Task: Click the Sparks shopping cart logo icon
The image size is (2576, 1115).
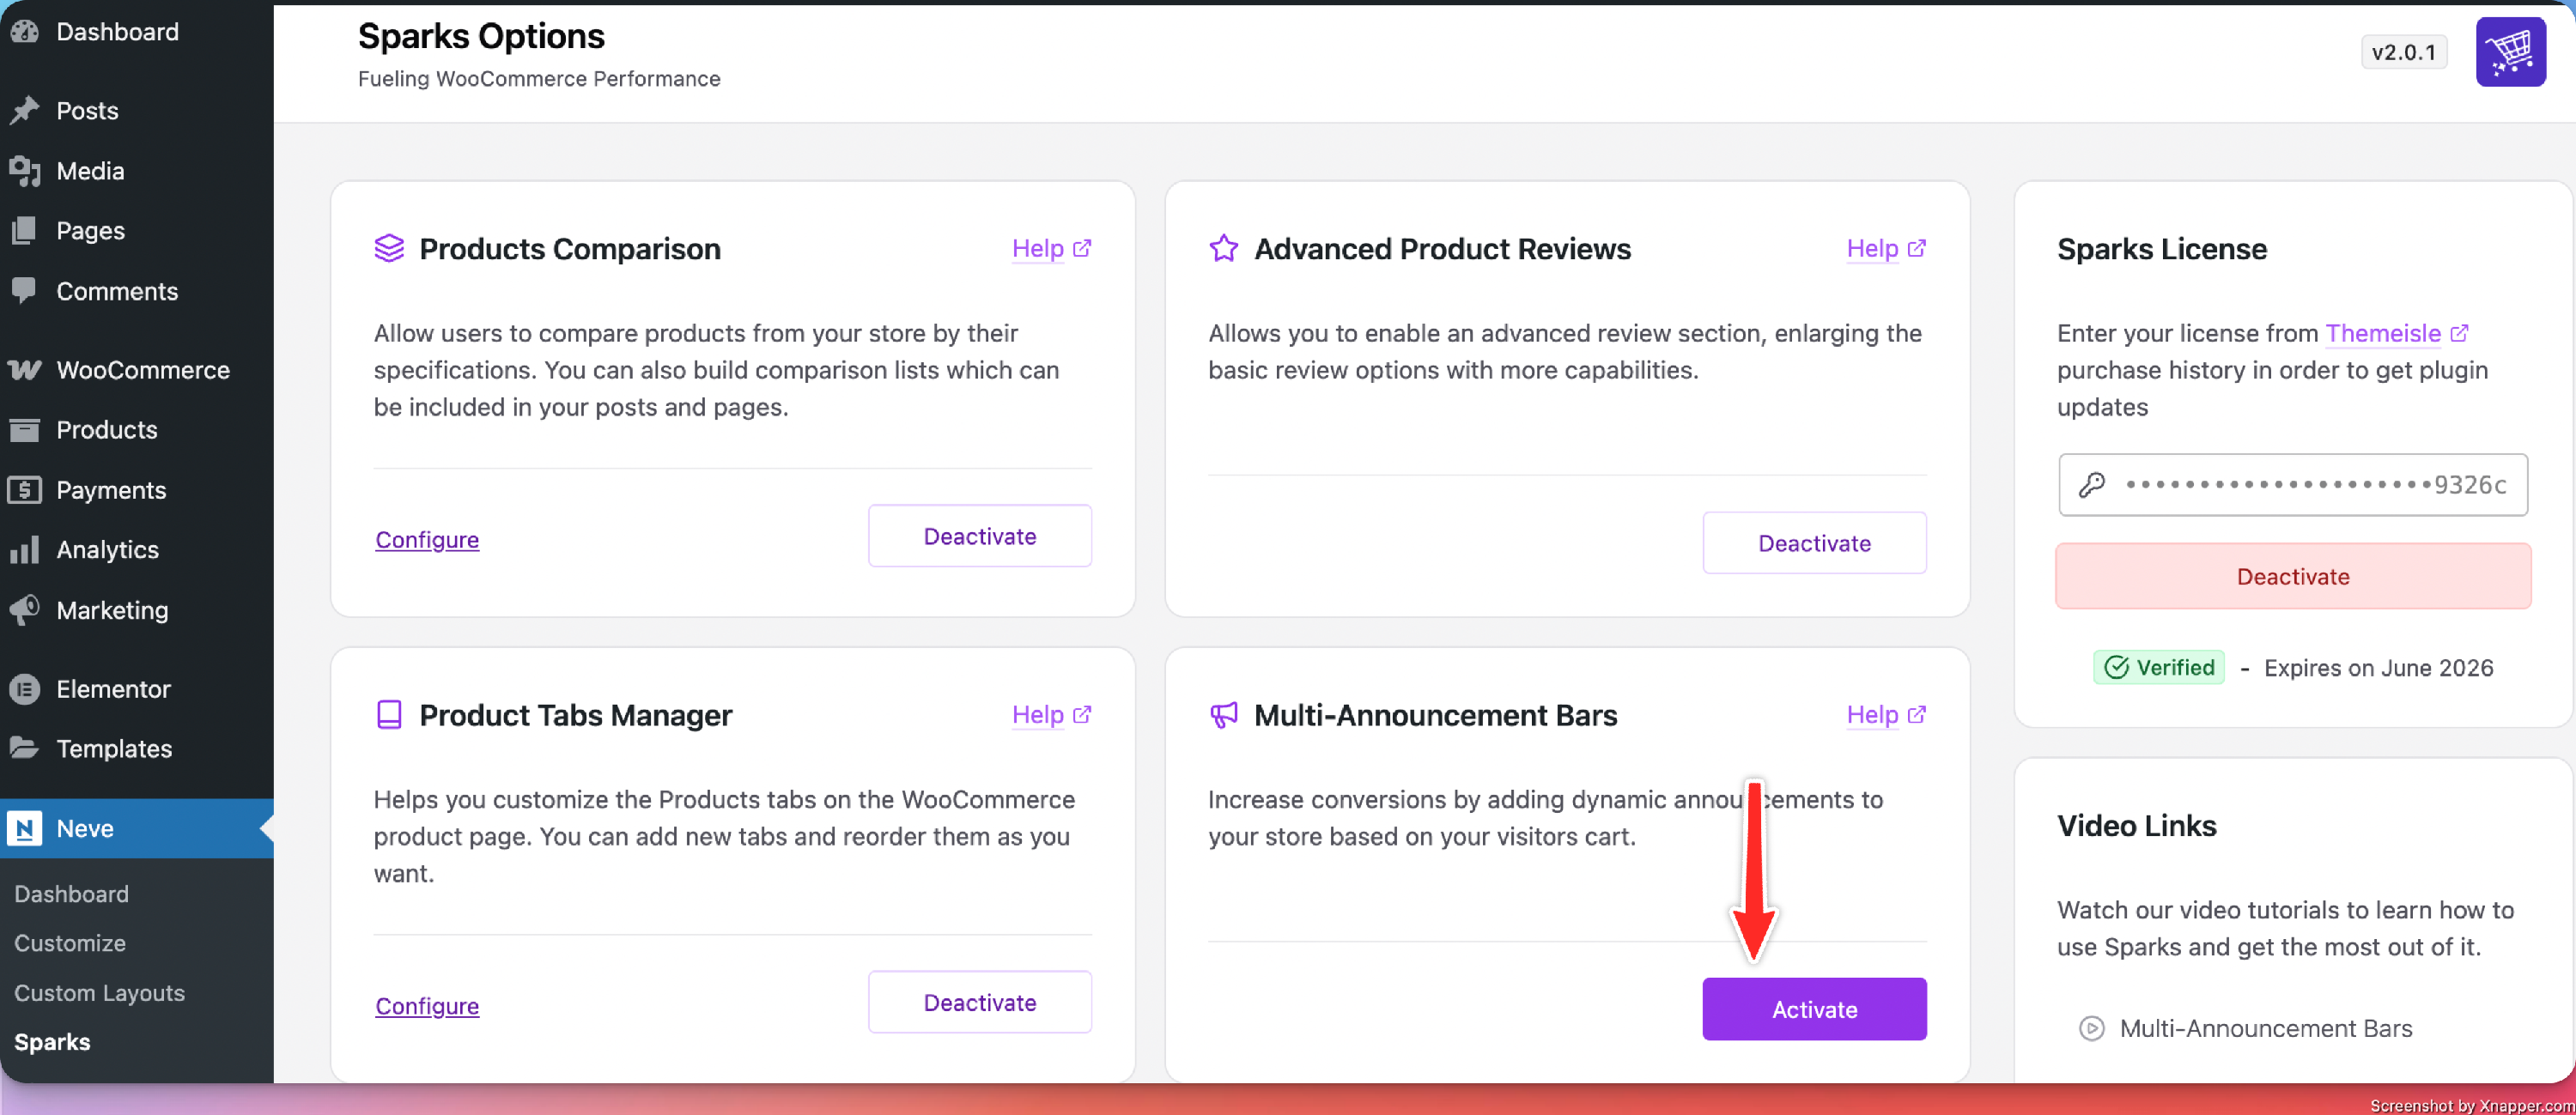Action: point(2510,52)
